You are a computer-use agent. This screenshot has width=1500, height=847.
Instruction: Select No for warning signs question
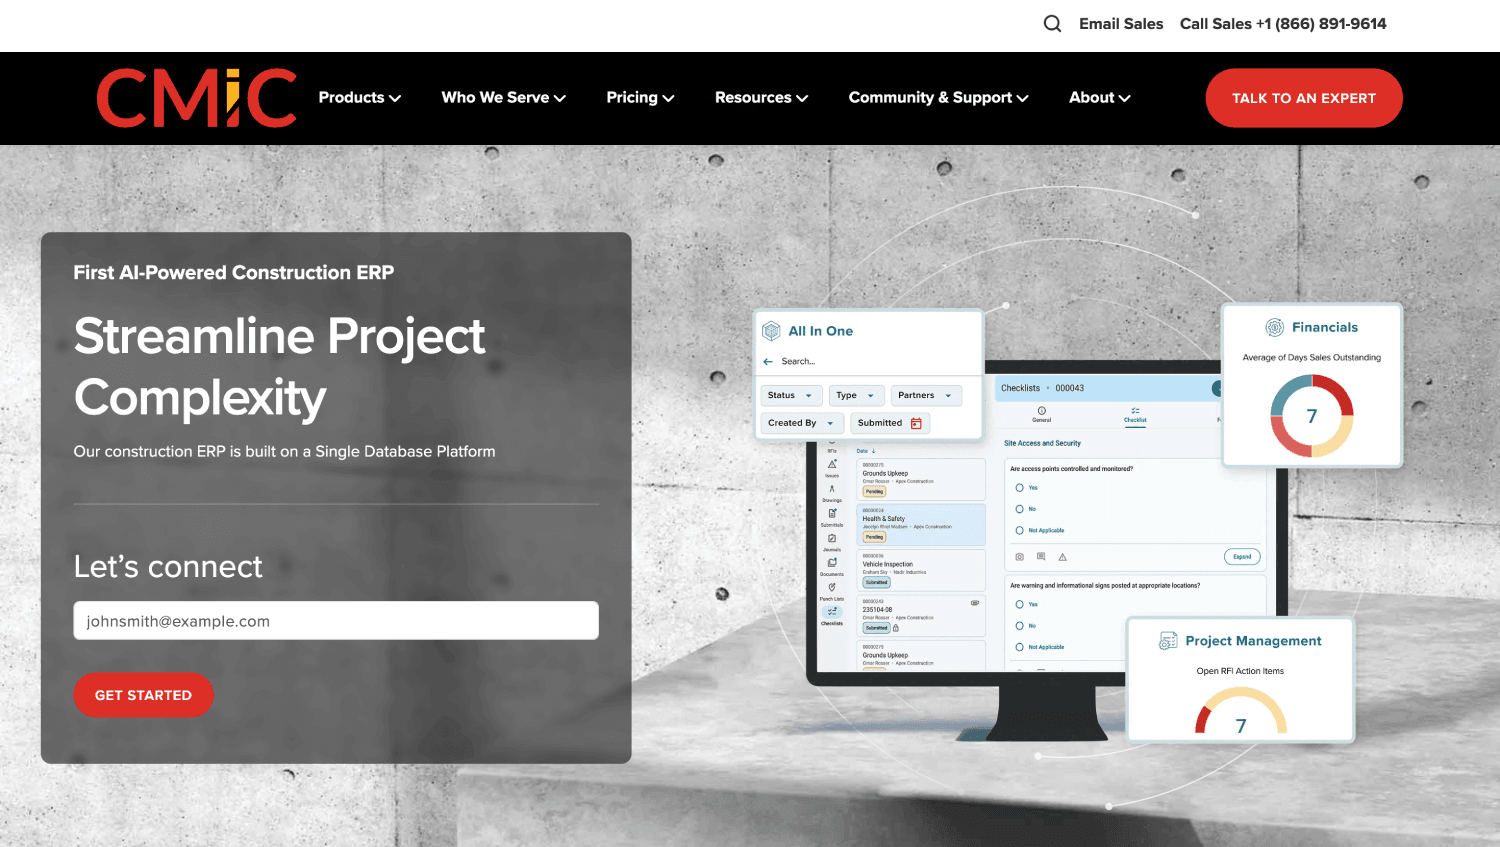pyautogui.click(x=1019, y=626)
